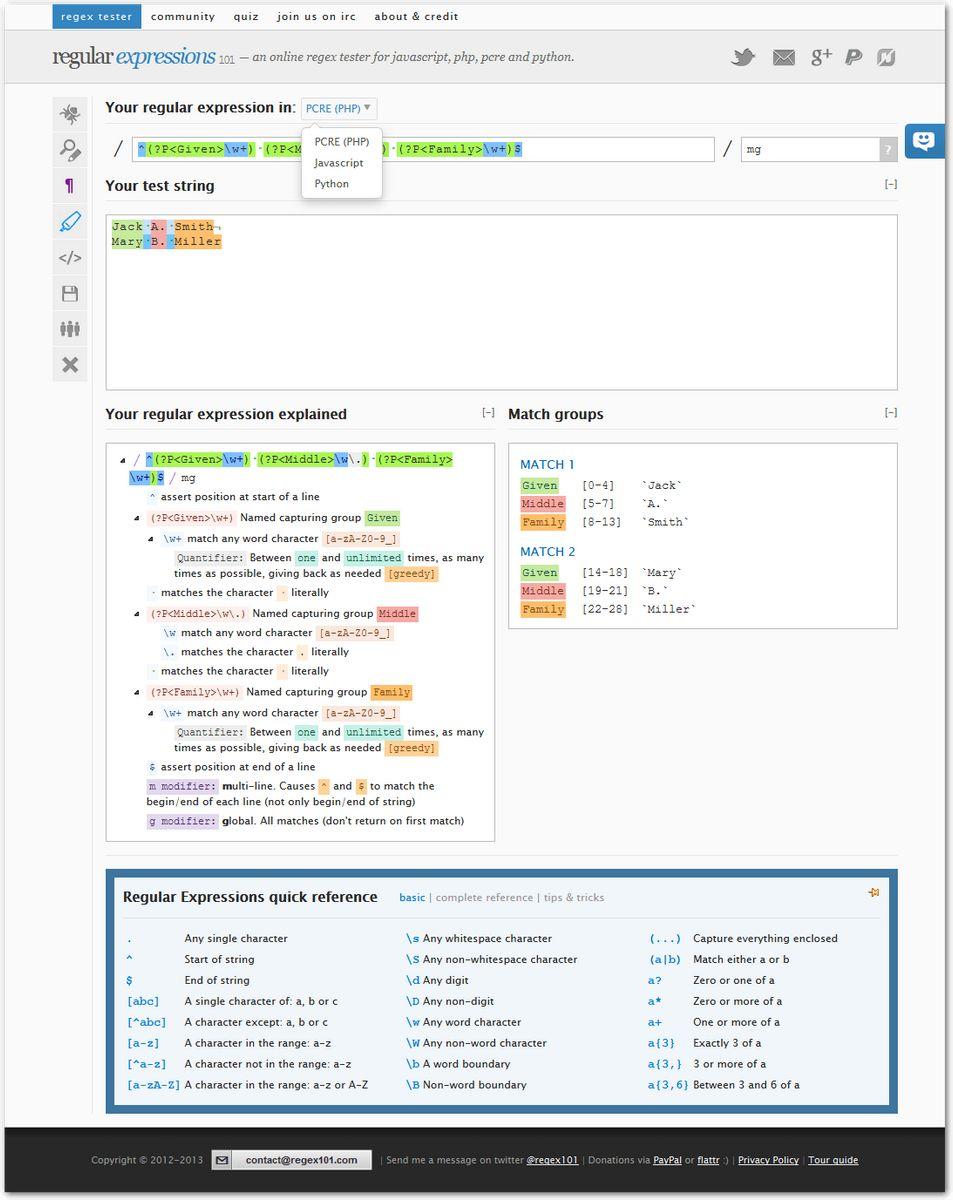The width and height of the screenshot is (953, 1200).
Task: Go to the quiz tab
Action: (246, 16)
